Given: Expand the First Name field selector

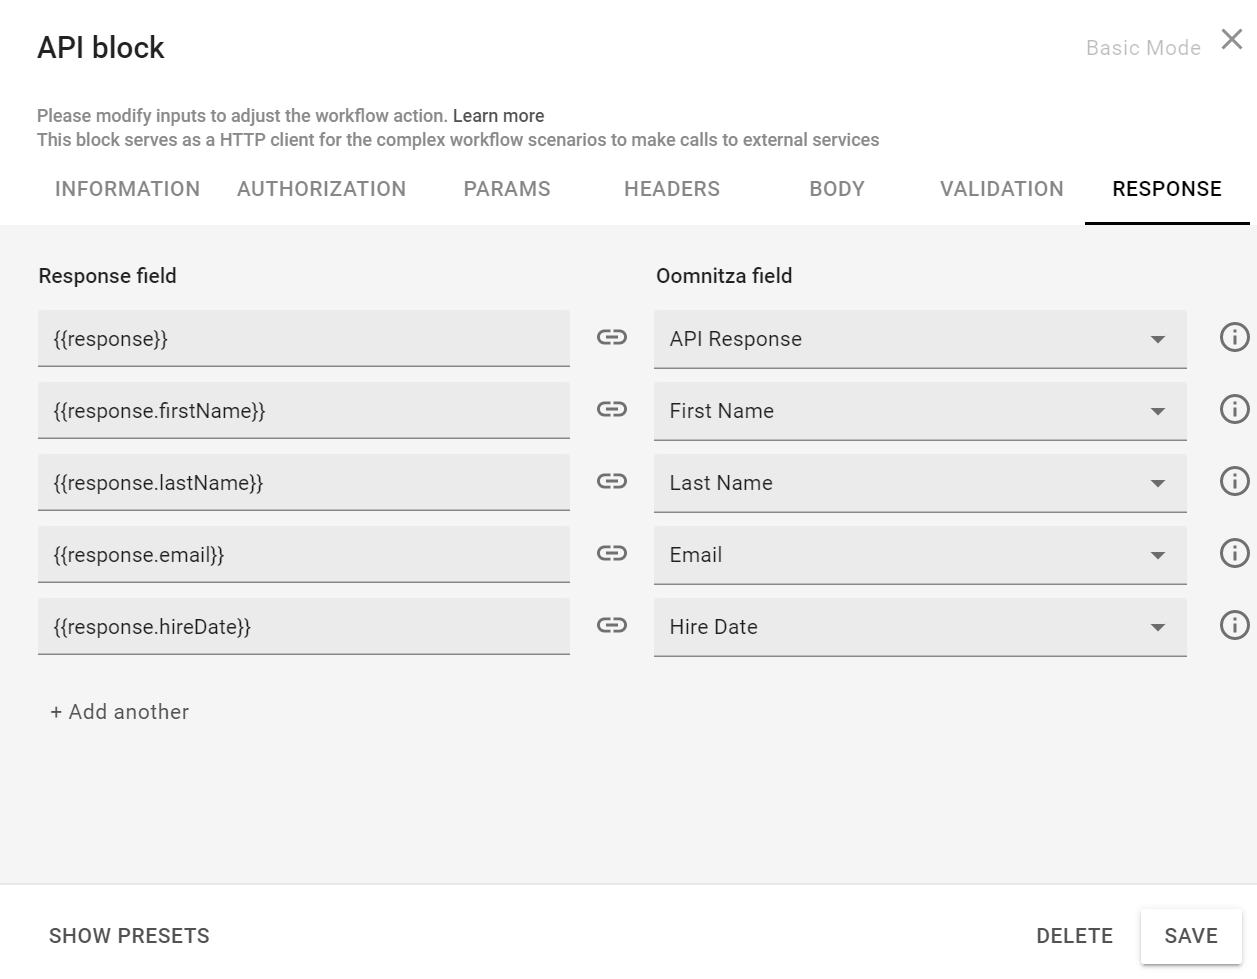Looking at the screenshot, I should click(x=1157, y=411).
